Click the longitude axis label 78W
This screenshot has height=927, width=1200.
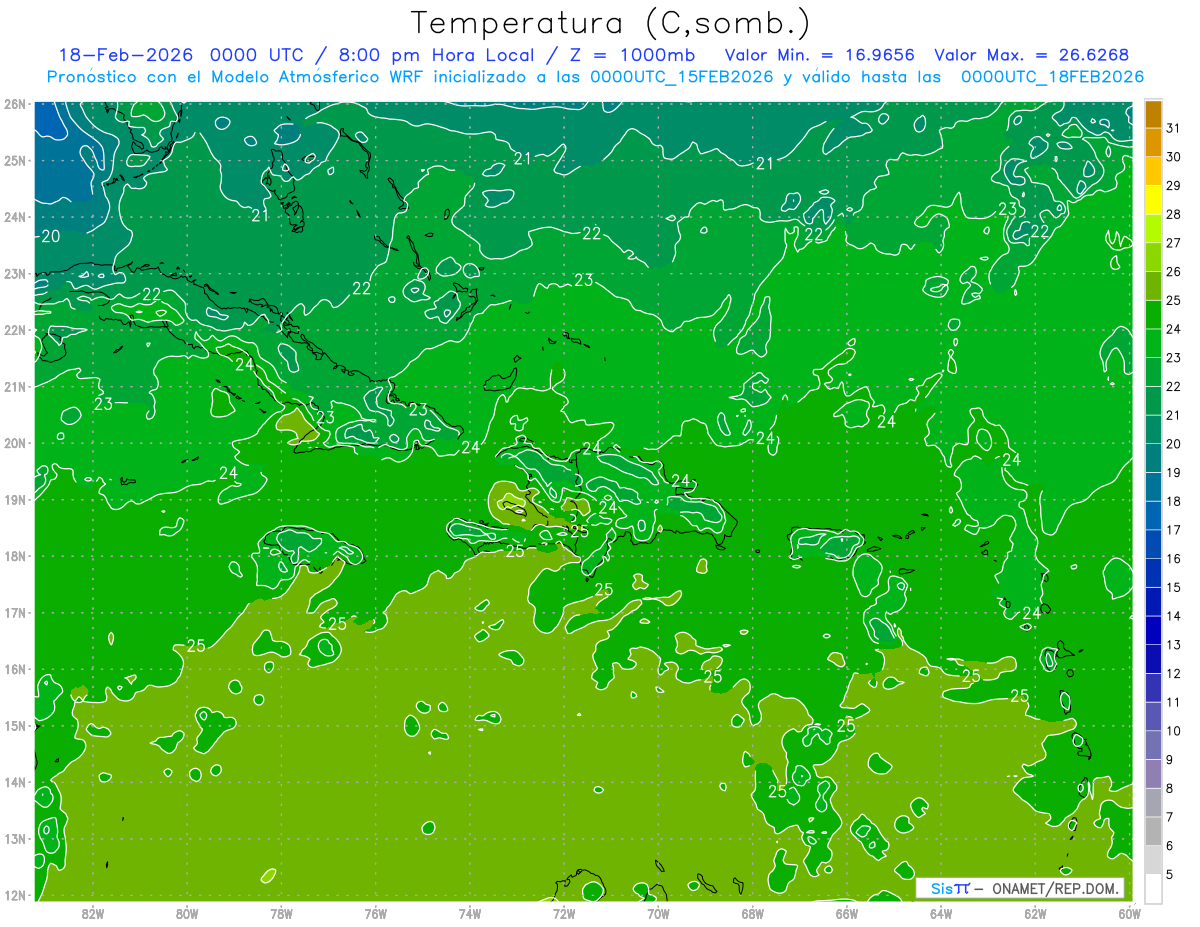281,913
